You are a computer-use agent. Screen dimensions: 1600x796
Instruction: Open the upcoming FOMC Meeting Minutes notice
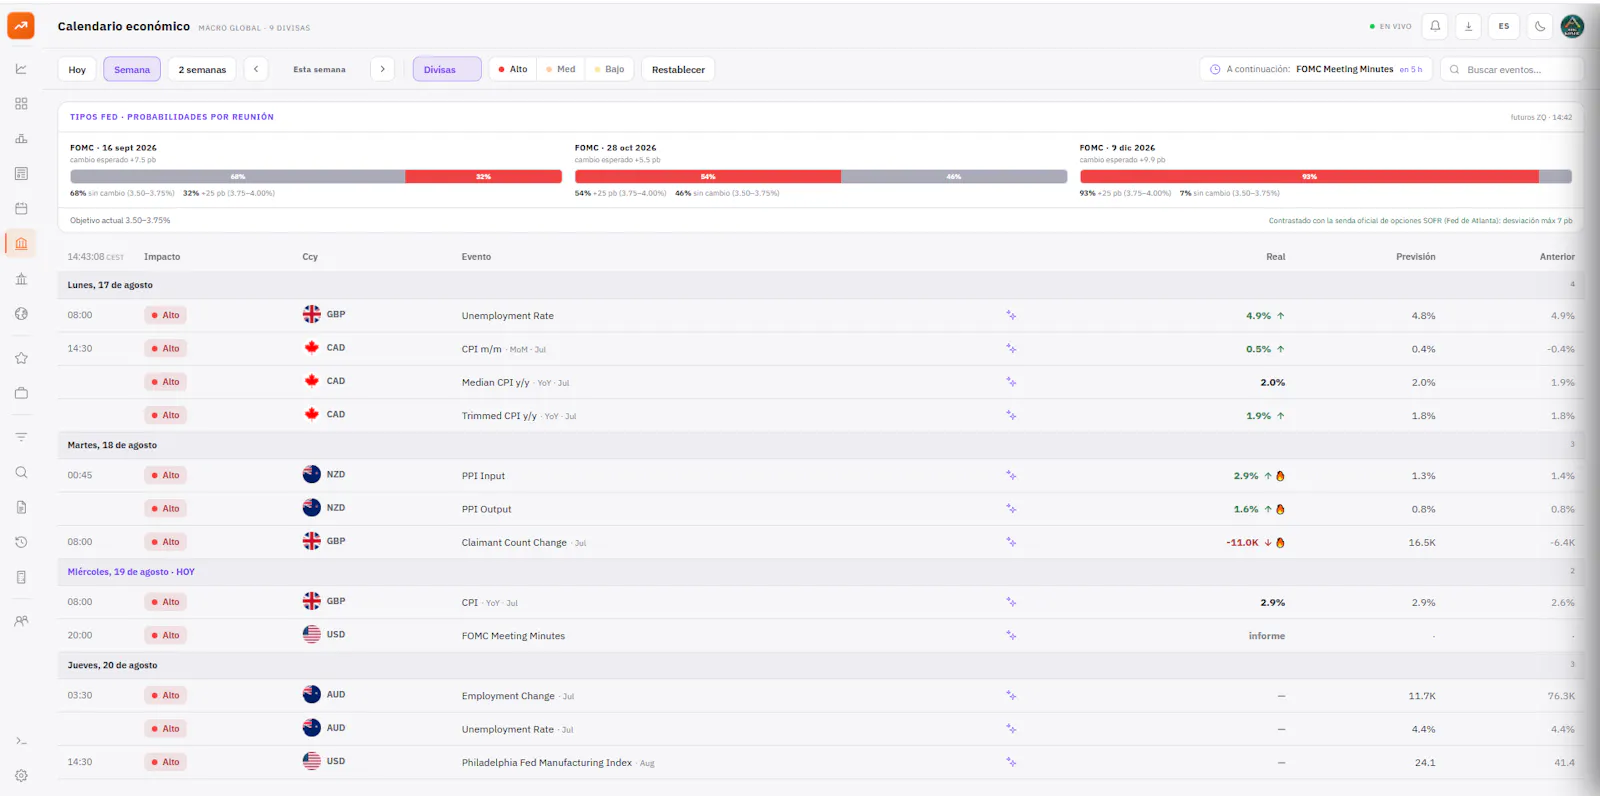point(1317,69)
